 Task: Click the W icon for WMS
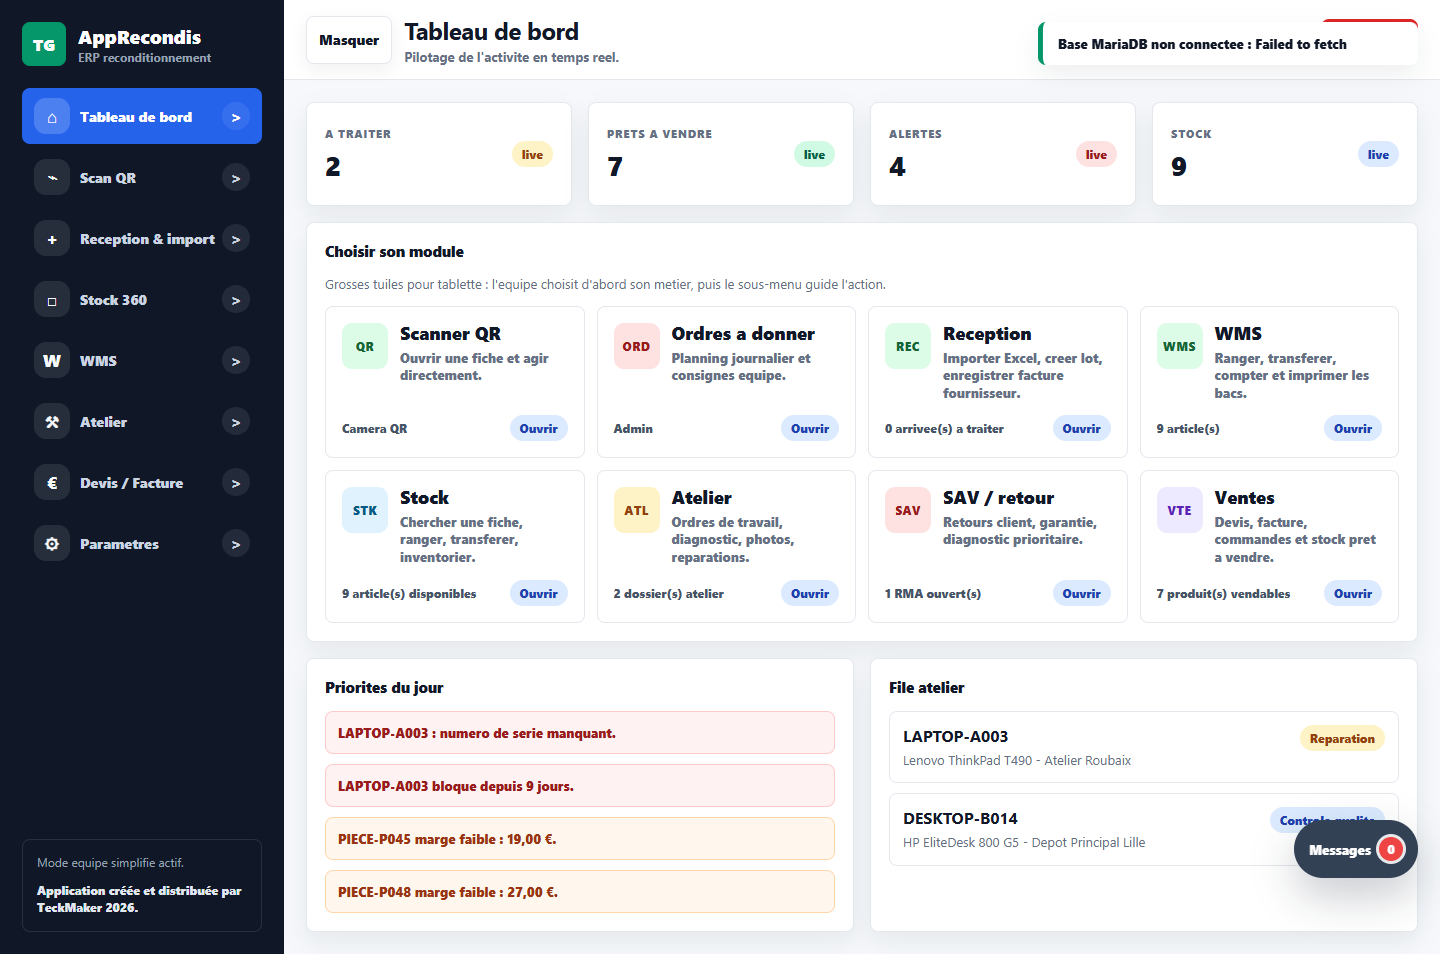tap(52, 361)
